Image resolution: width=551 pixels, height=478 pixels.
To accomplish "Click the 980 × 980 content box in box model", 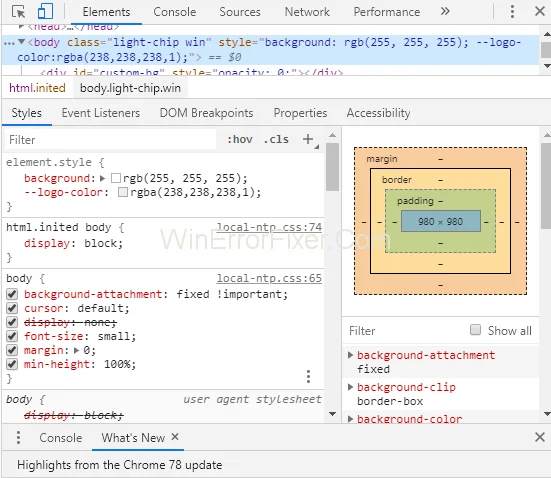I will [441, 221].
